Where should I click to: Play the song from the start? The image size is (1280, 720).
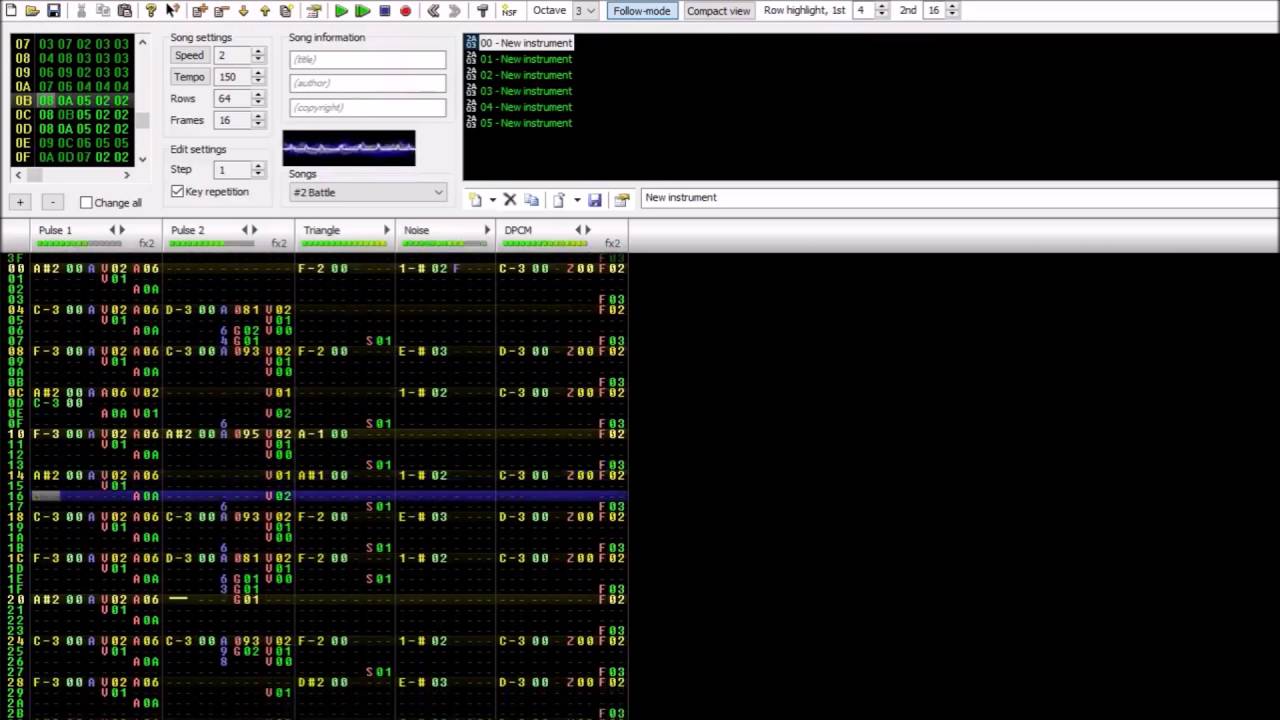[341, 11]
